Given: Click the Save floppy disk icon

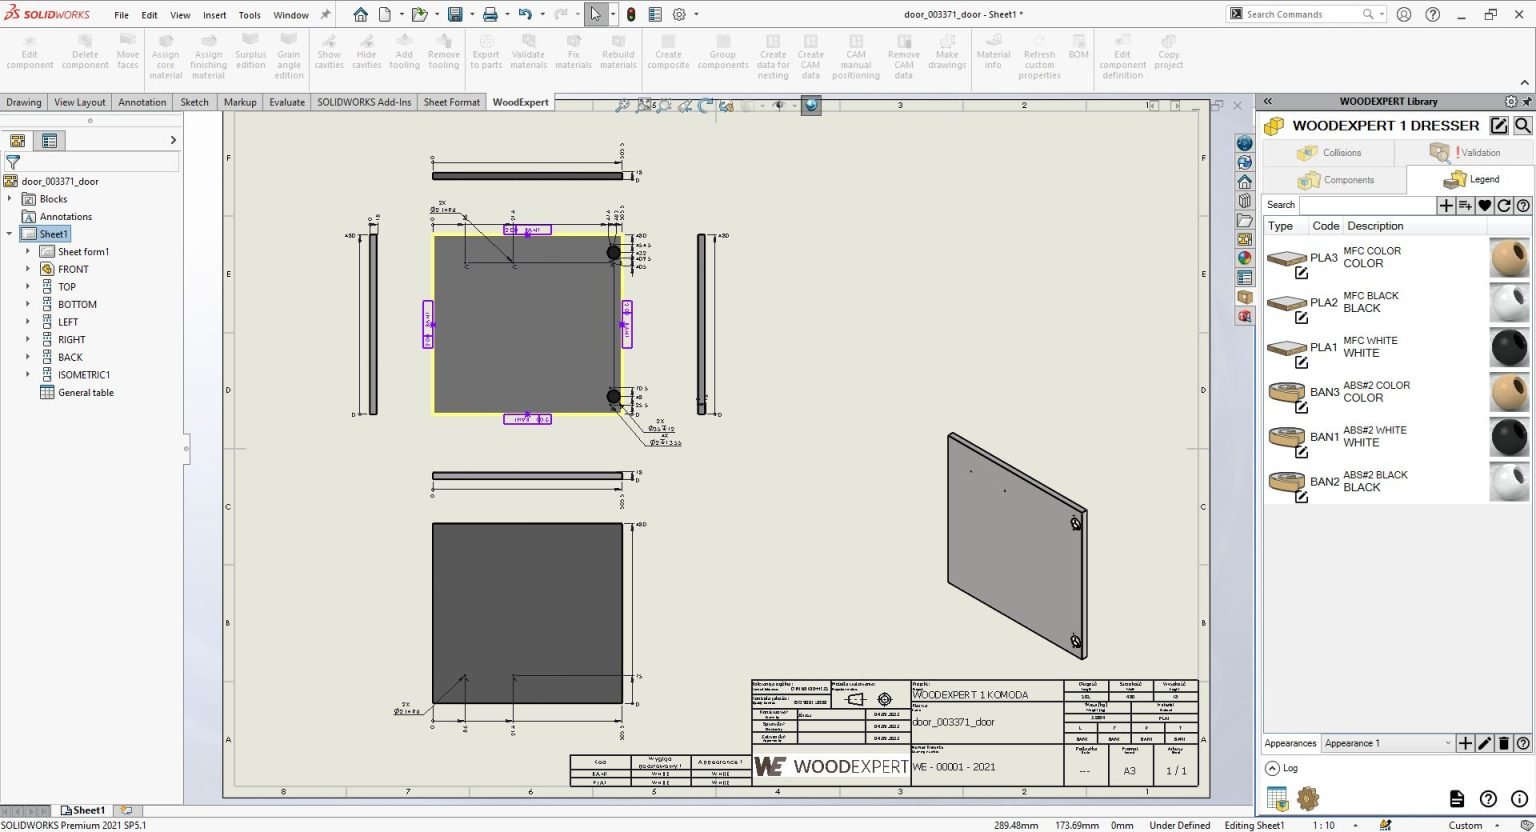Looking at the screenshot, I should 455,14.
